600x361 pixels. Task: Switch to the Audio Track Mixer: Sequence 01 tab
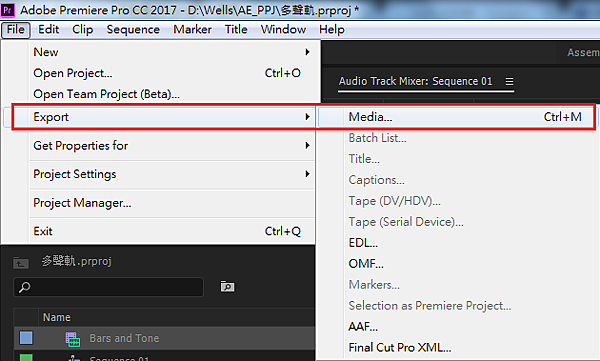[416, 81]
